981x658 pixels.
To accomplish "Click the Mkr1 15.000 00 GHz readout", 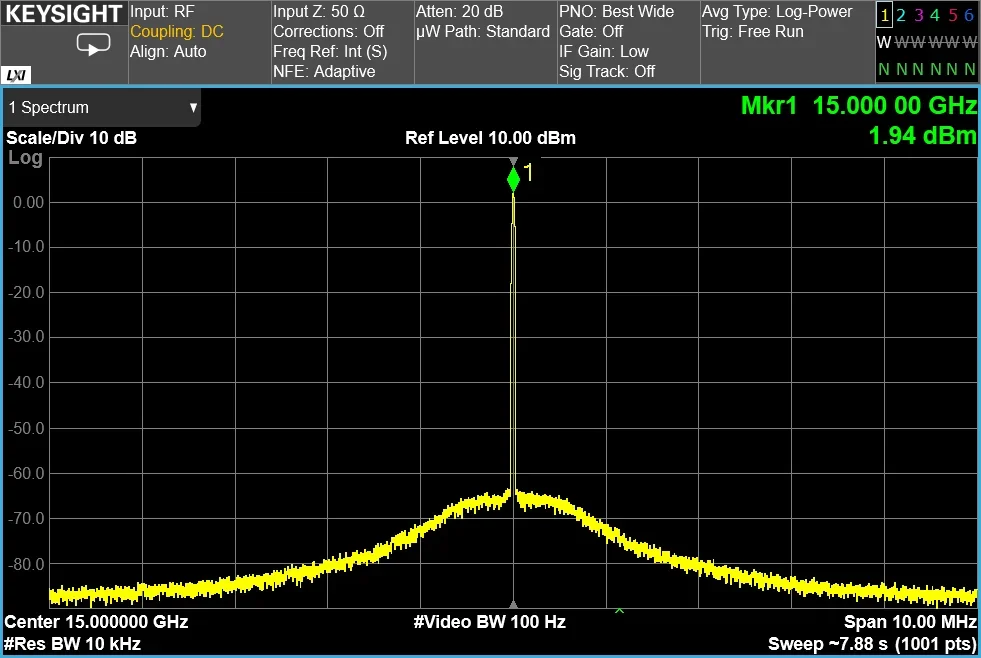I will click(x=858, y=106).
